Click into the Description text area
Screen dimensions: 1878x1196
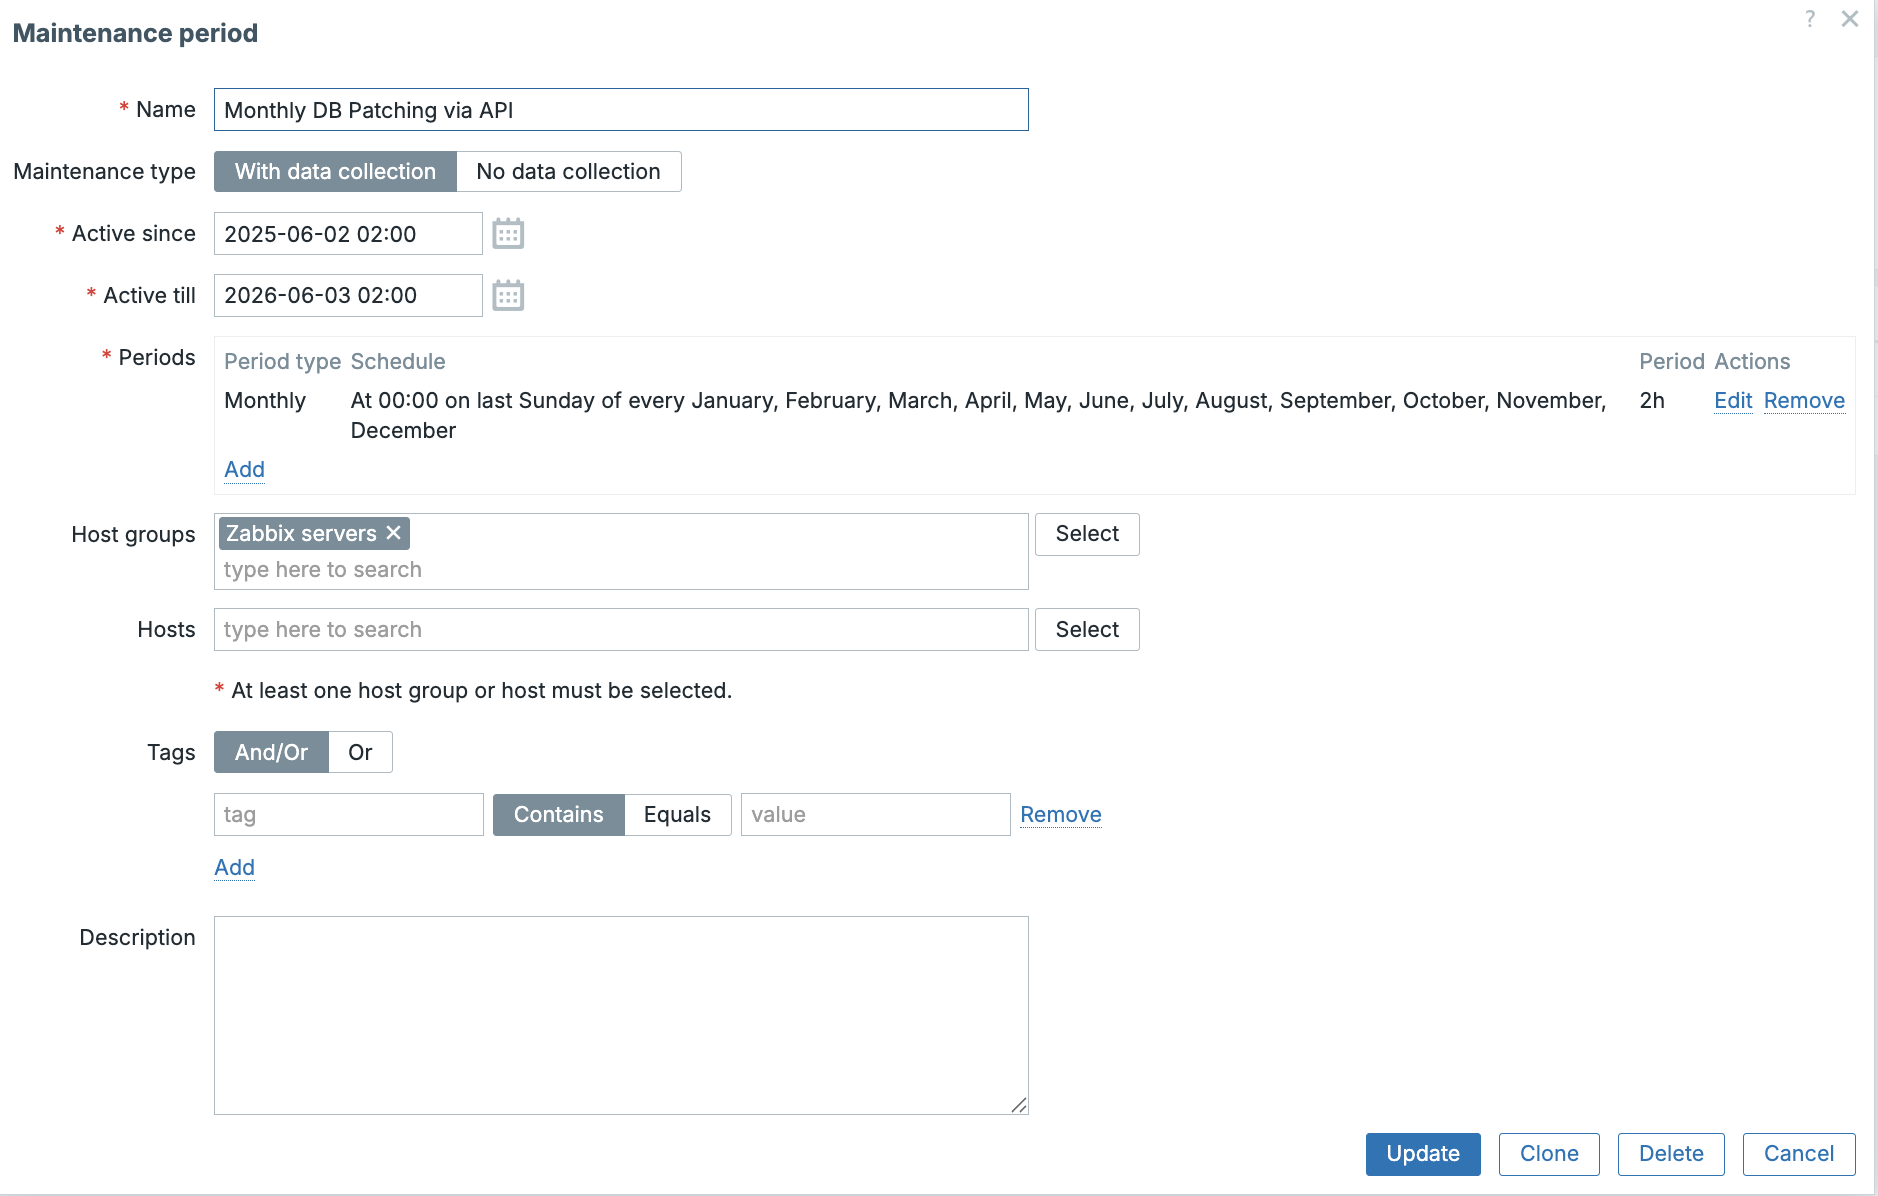click(620, 1015)
